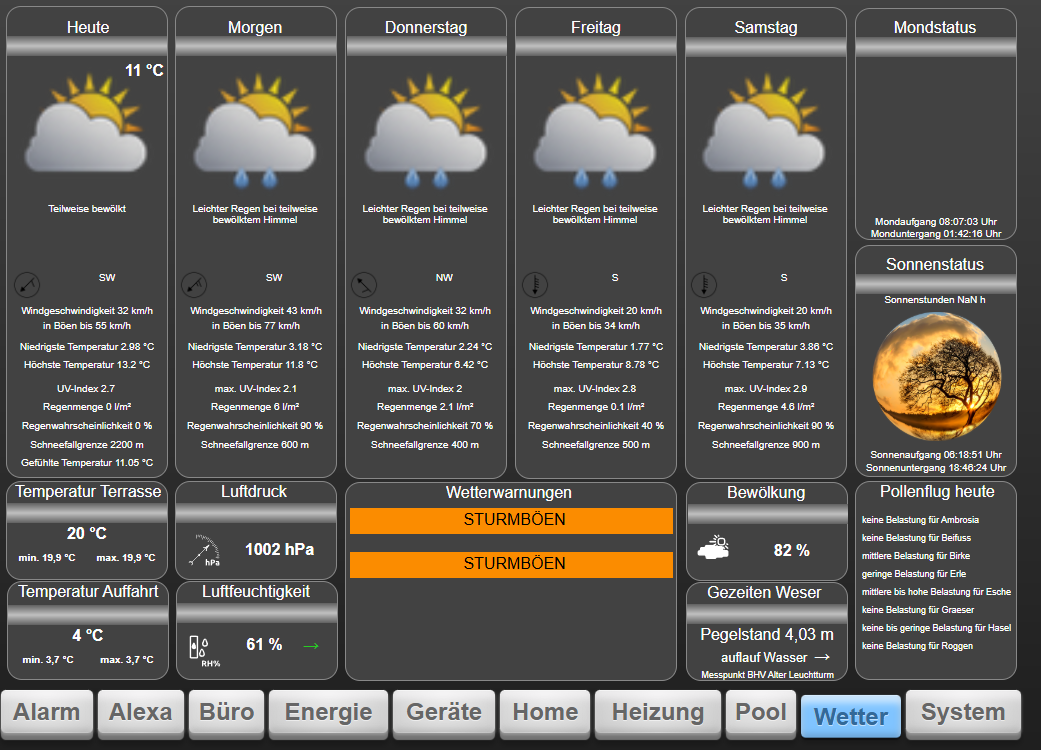Click the first STURMBÖEN warning banner

(511, 520)
